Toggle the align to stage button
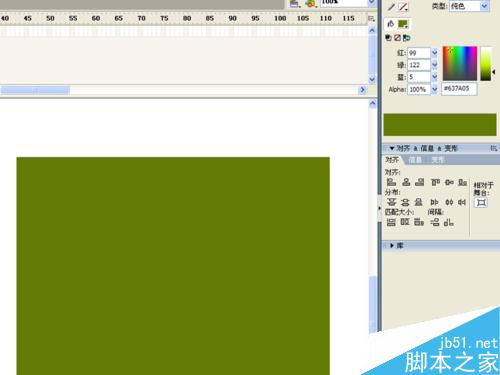The width and height of the screenshot is (500, 375). coord(481,202)
